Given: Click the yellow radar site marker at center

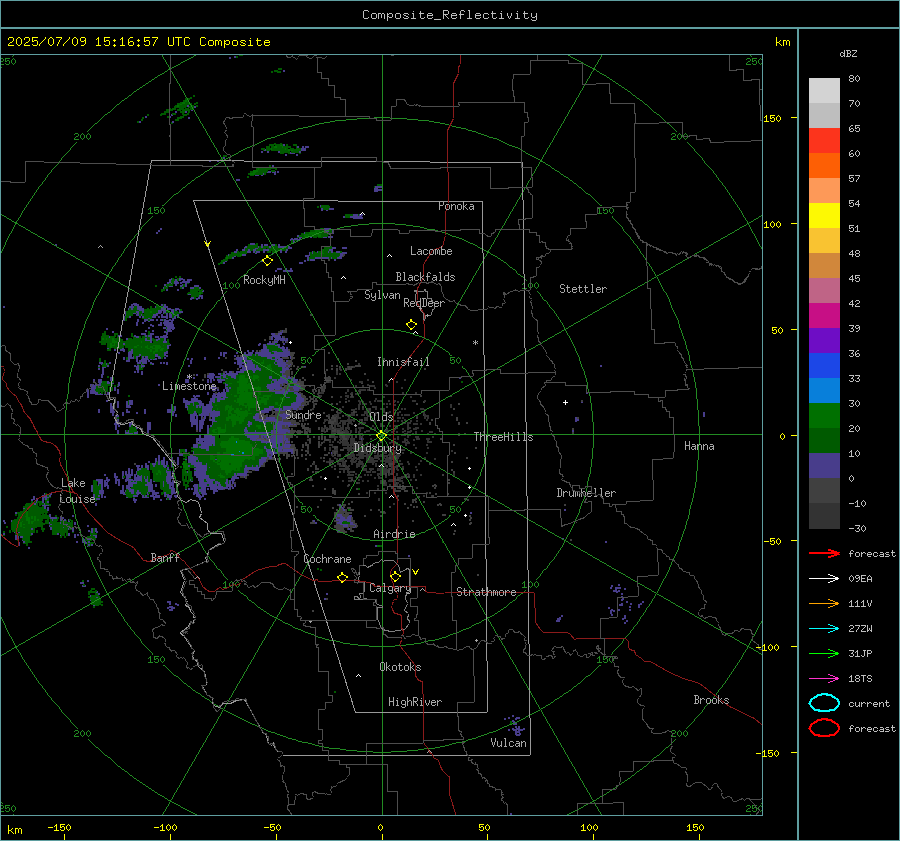Looking at the screenshot, I should point(382,435).
